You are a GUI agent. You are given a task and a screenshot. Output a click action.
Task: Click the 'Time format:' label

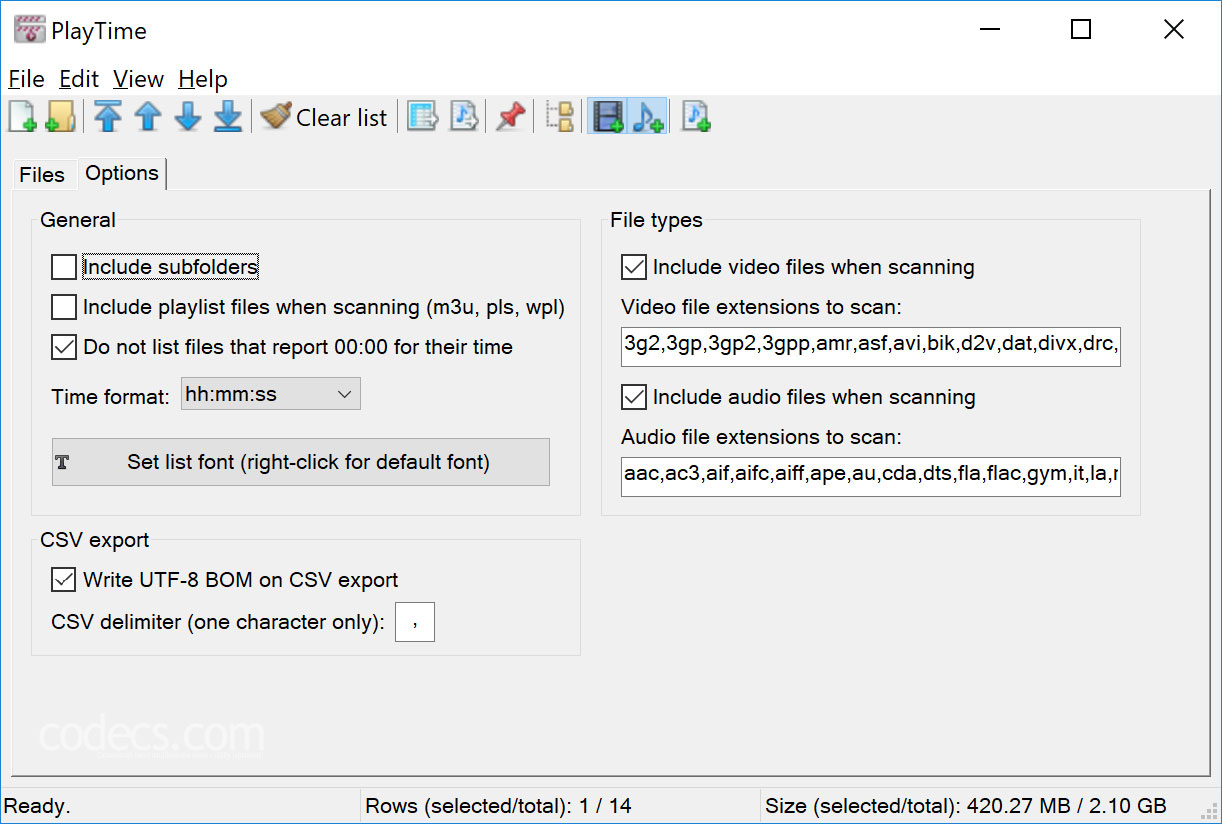pyautogui.click(x=111, y=397)
